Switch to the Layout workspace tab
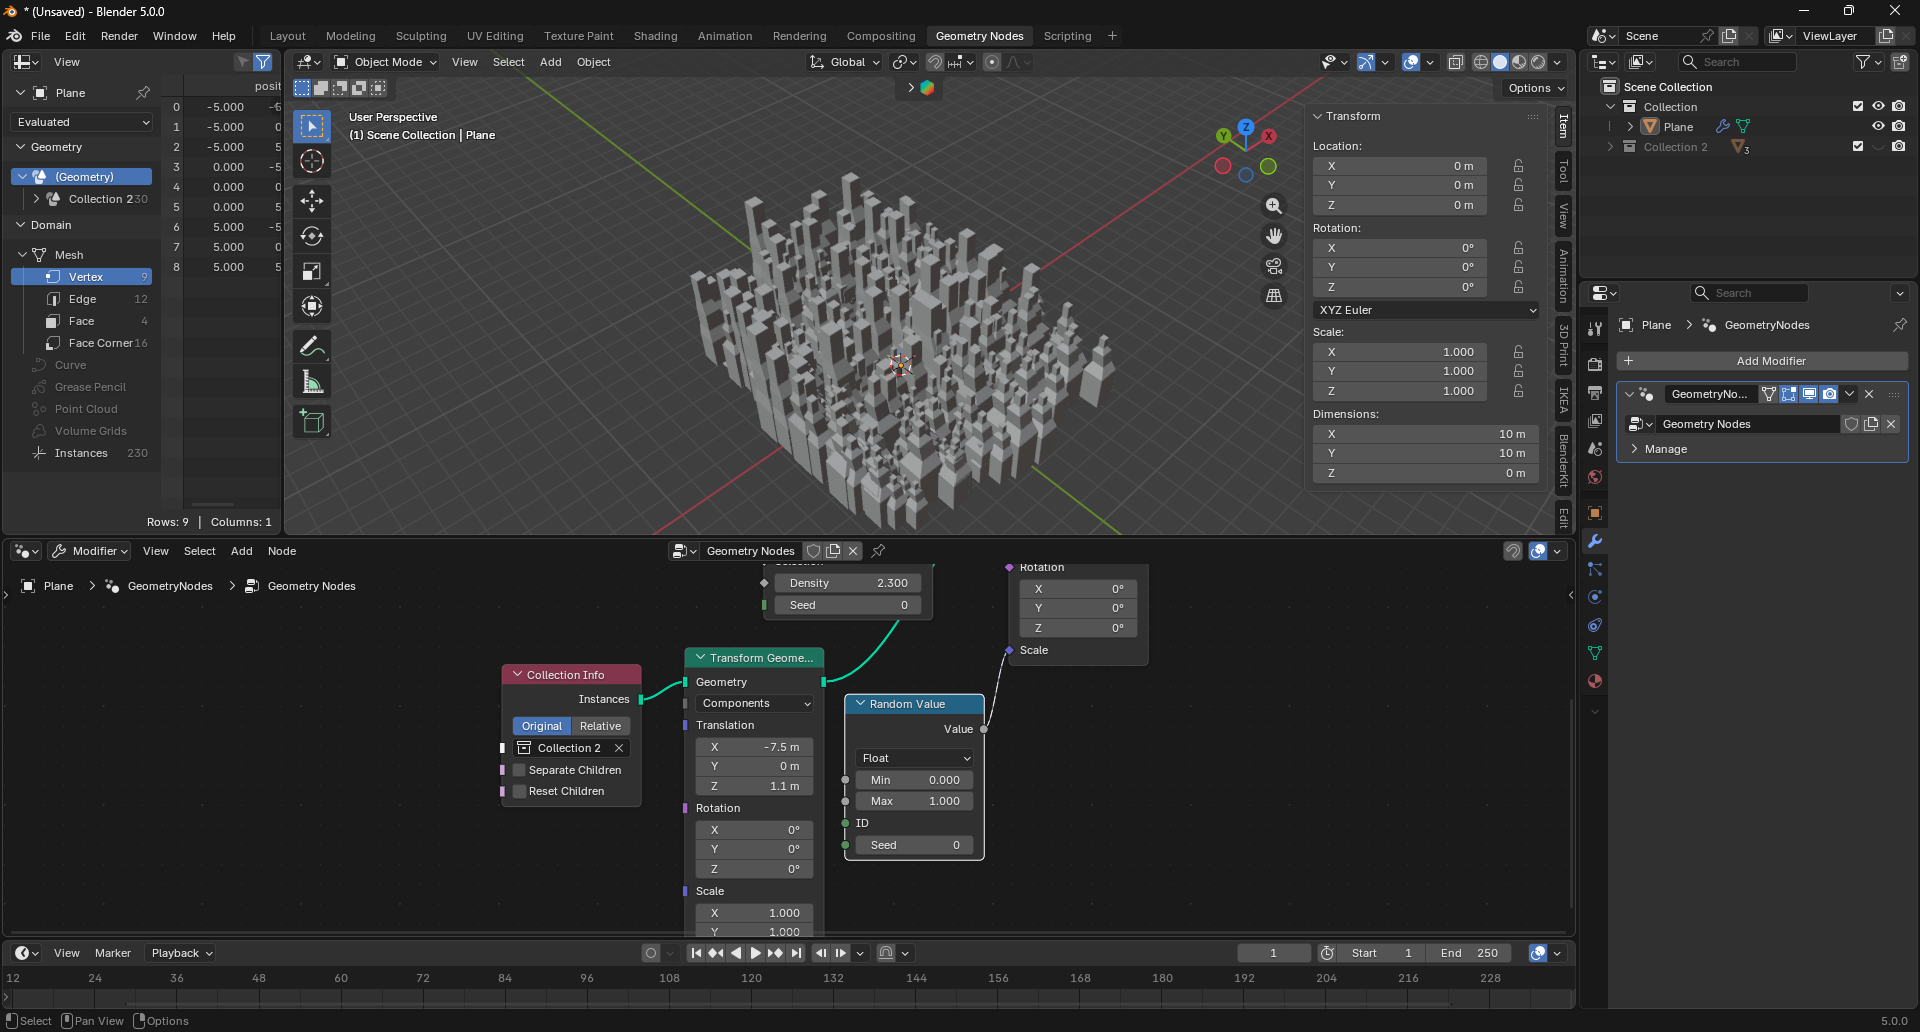Viewport: 1920px width, 1032px height. (x=288, y=36)
